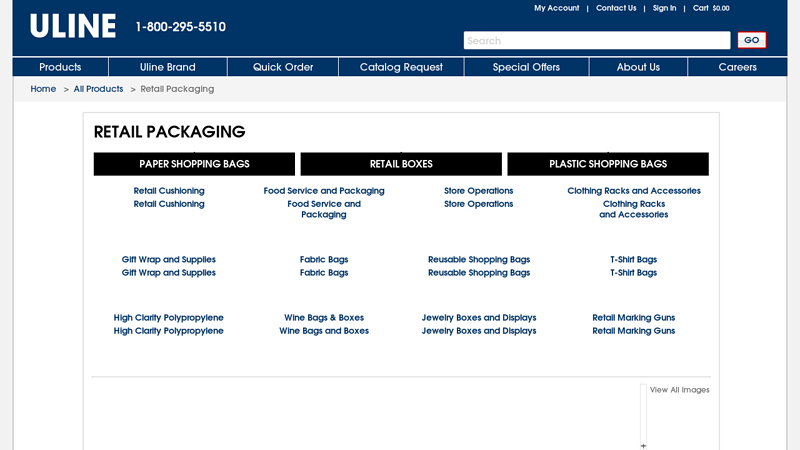The image size is (800, 450).
Task: Click View All Images link
Action: click(679, 390)
